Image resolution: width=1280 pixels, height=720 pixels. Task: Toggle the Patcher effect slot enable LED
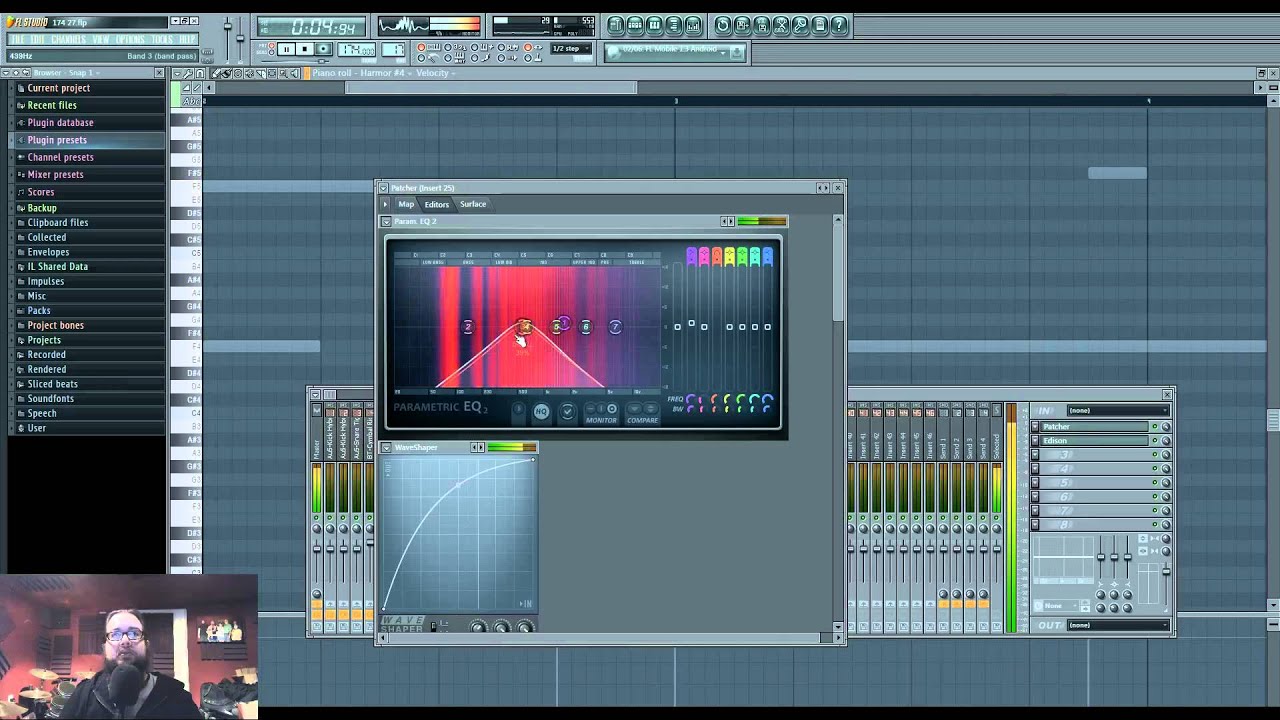click(x=1154, y=427)
